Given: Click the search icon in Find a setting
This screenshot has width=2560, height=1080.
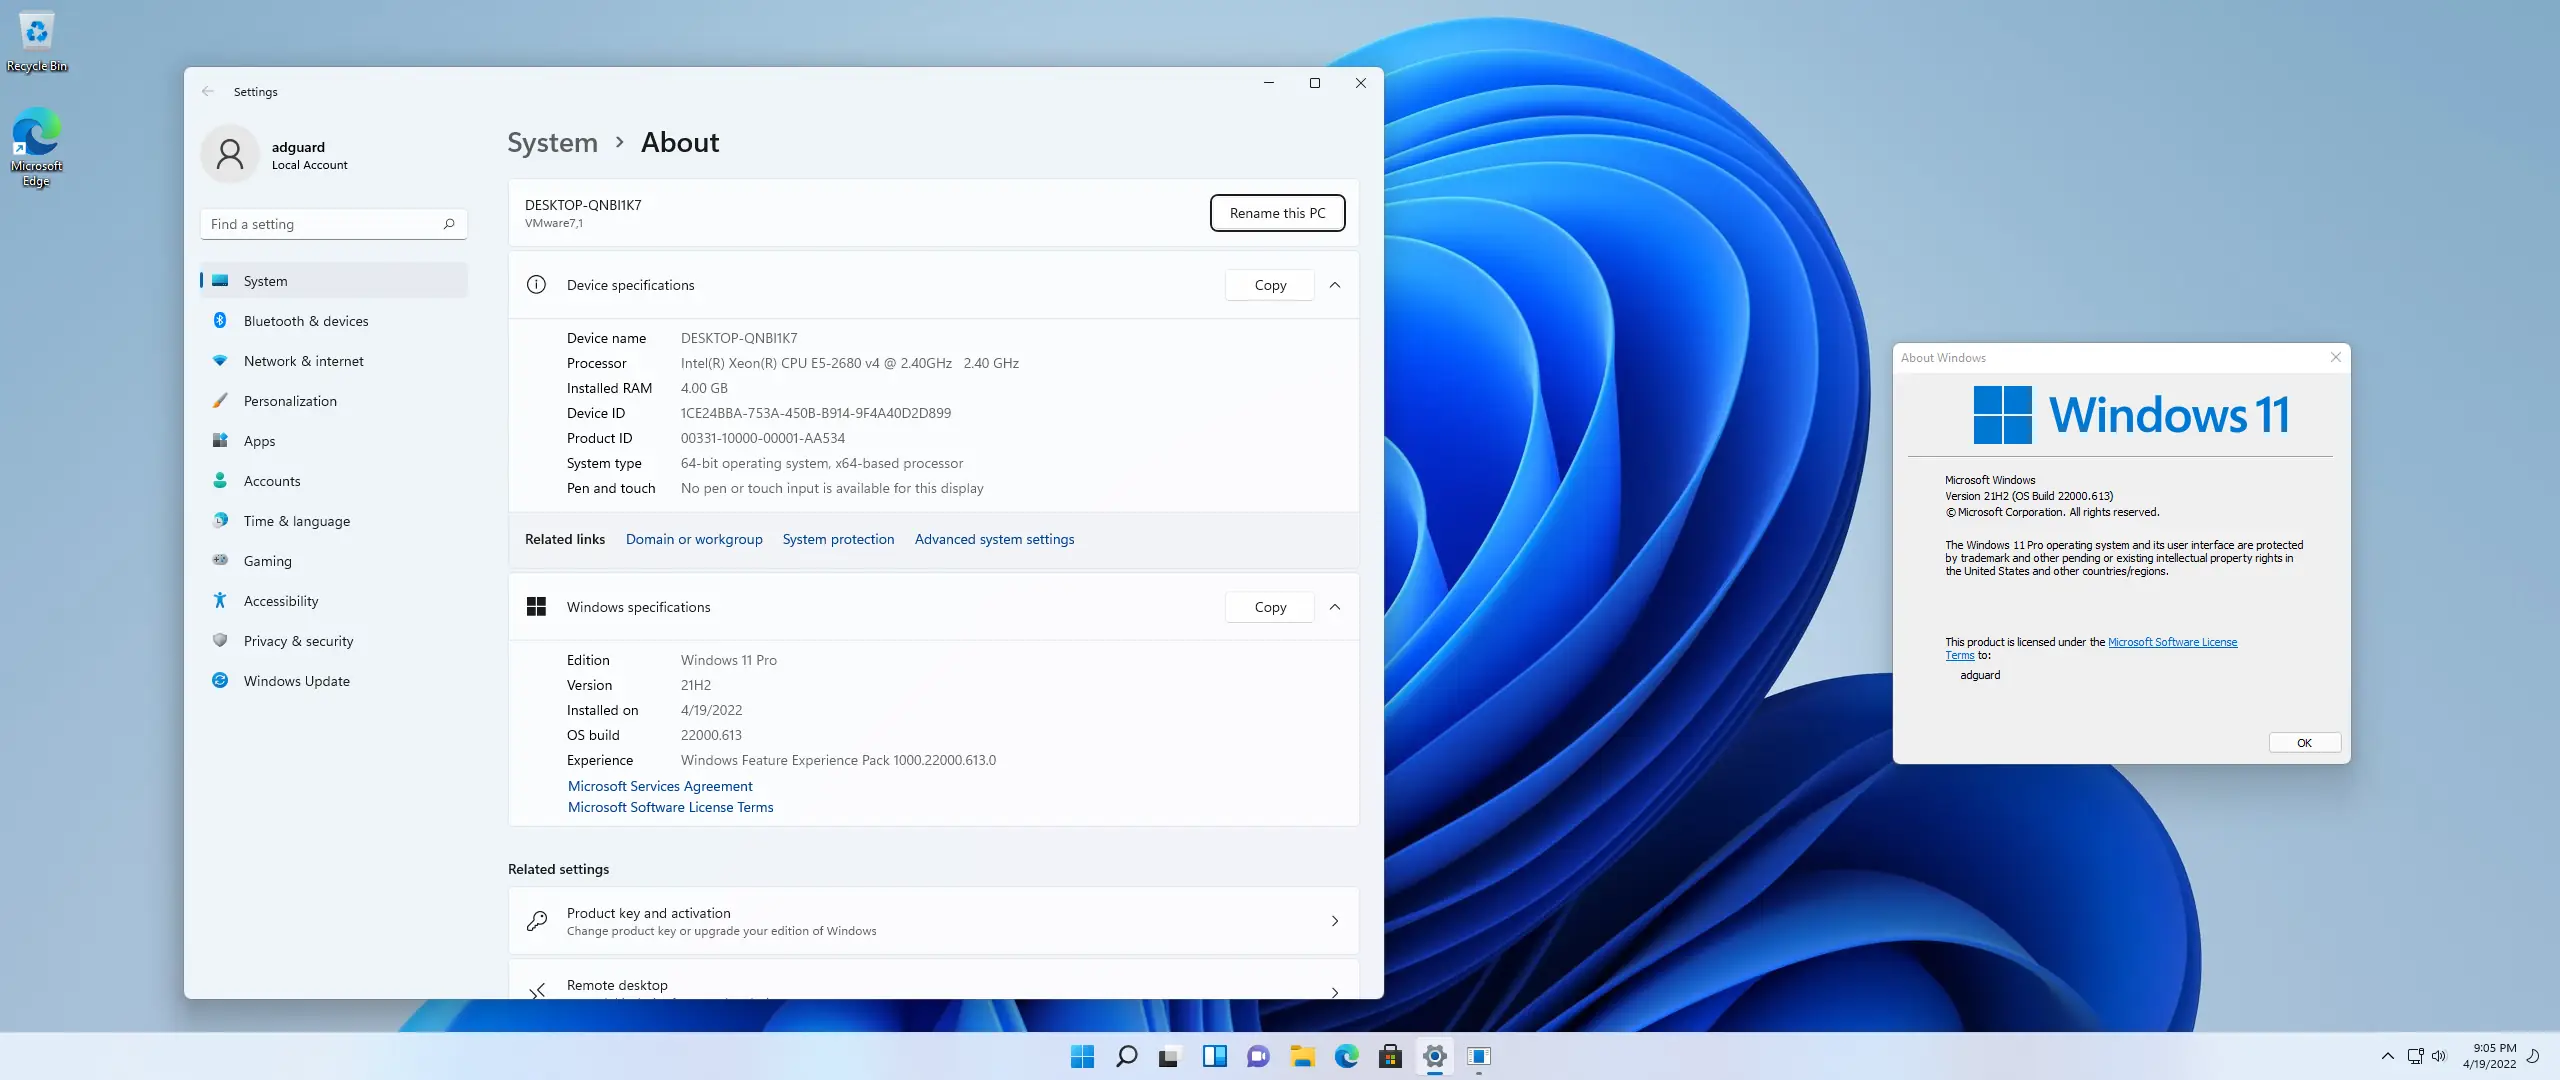Looking at the screenshot, I should coord(449,224).
